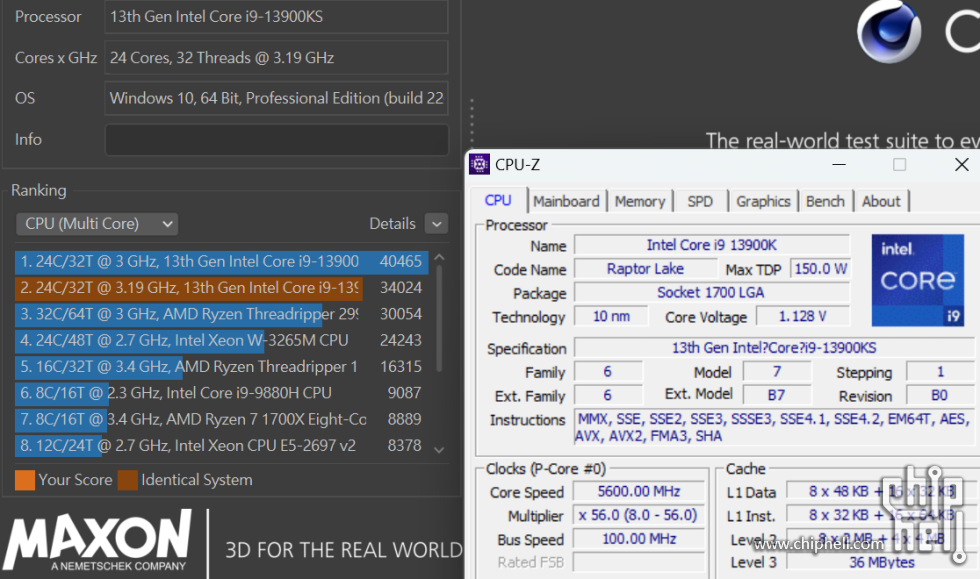Click the OS field showing Windows 10
The width and height of the screenshot is (980, 579).
277,98
